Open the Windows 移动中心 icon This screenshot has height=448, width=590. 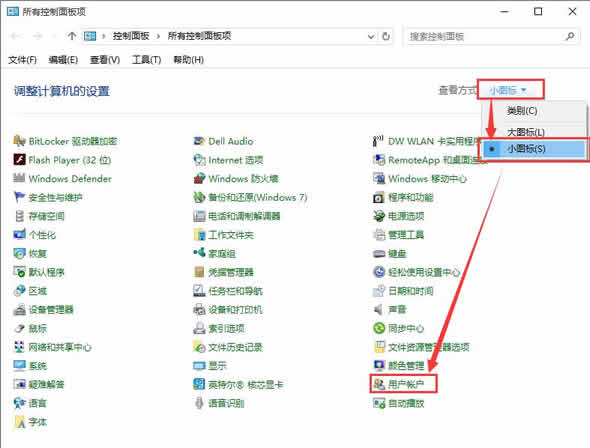tap(379, 178)
